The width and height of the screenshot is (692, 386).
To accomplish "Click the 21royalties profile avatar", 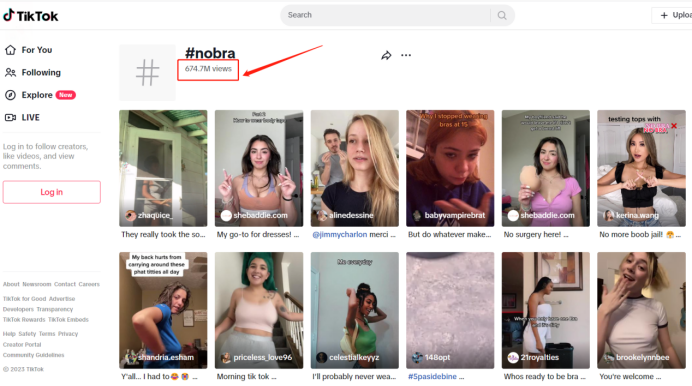I will tap(513, 357).
